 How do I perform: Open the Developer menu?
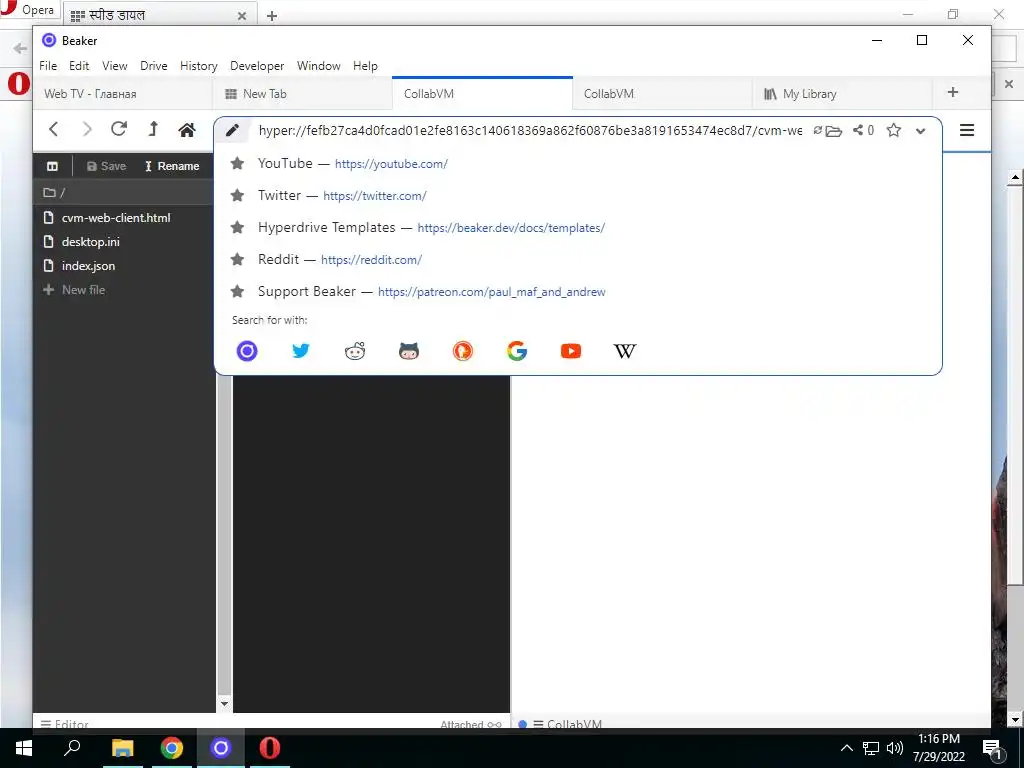[x=257, y=66]
